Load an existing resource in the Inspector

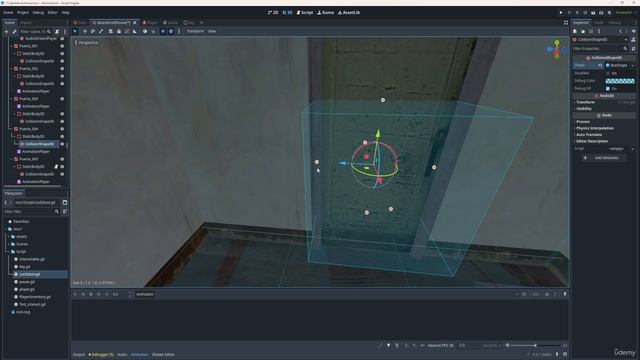click(583, 31)
